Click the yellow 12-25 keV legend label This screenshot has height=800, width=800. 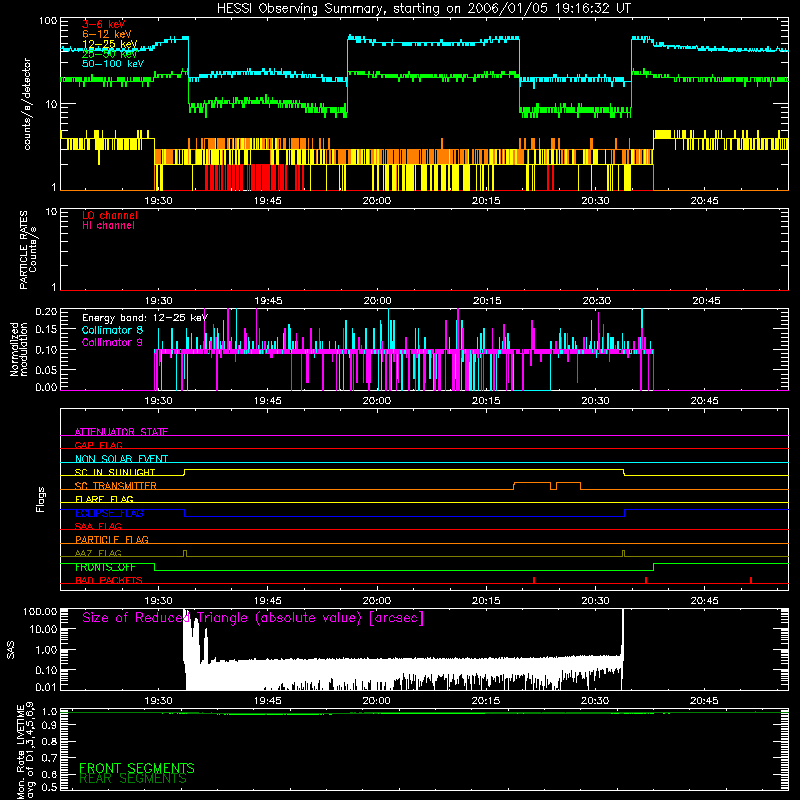pyautogui.click(x=110, y=44)
